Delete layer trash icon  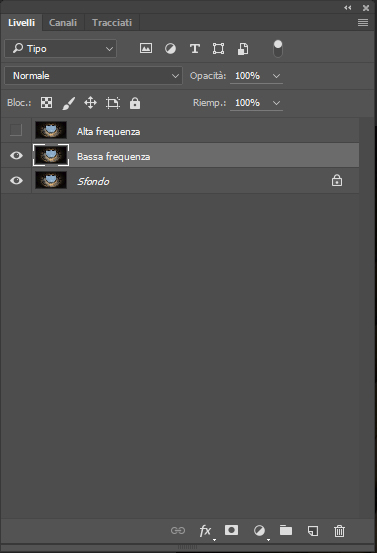coord(339,531)
